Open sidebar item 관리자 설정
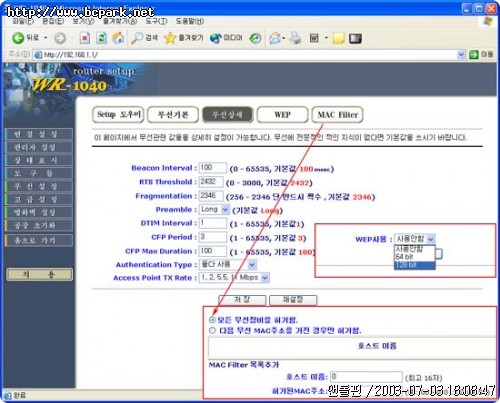 (39, 147)
